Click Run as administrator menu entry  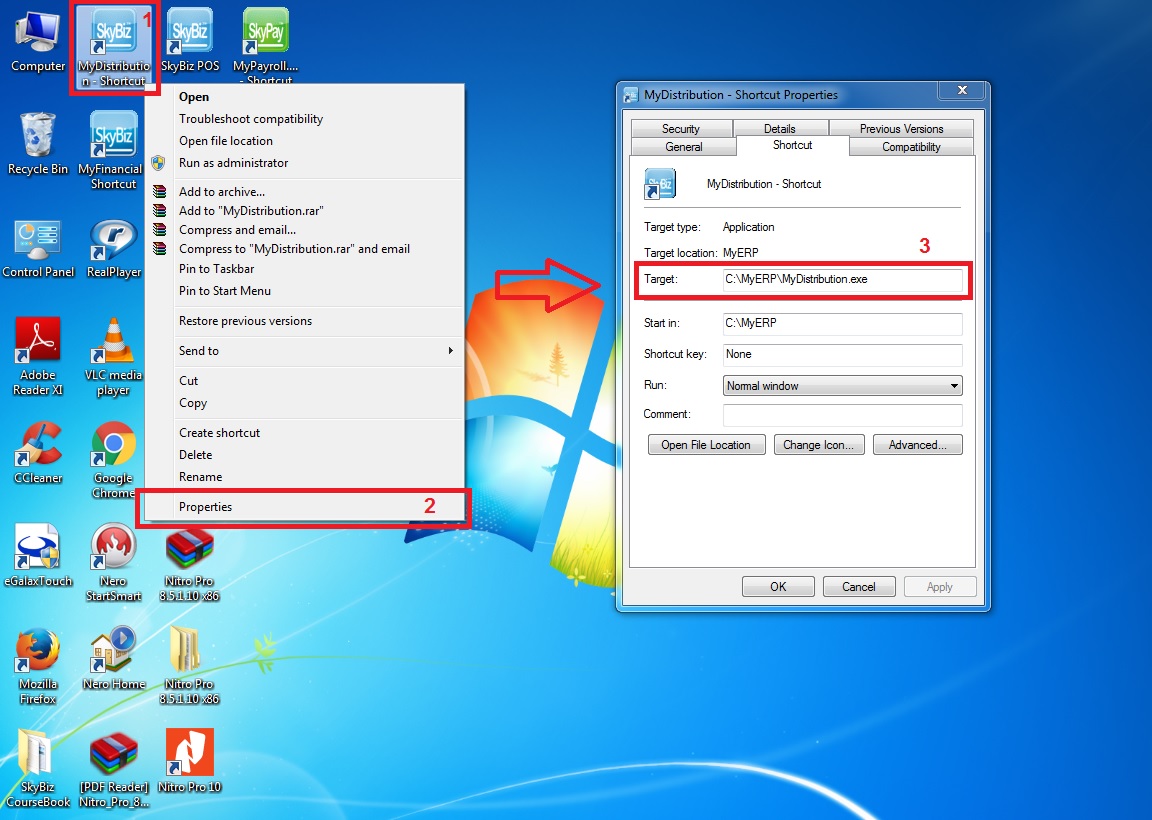[233, 163]
